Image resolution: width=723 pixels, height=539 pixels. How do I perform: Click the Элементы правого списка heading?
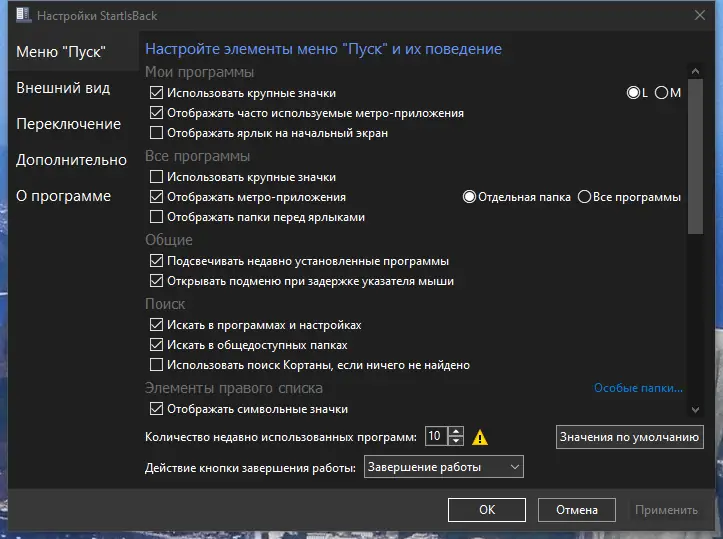(233, 388)
